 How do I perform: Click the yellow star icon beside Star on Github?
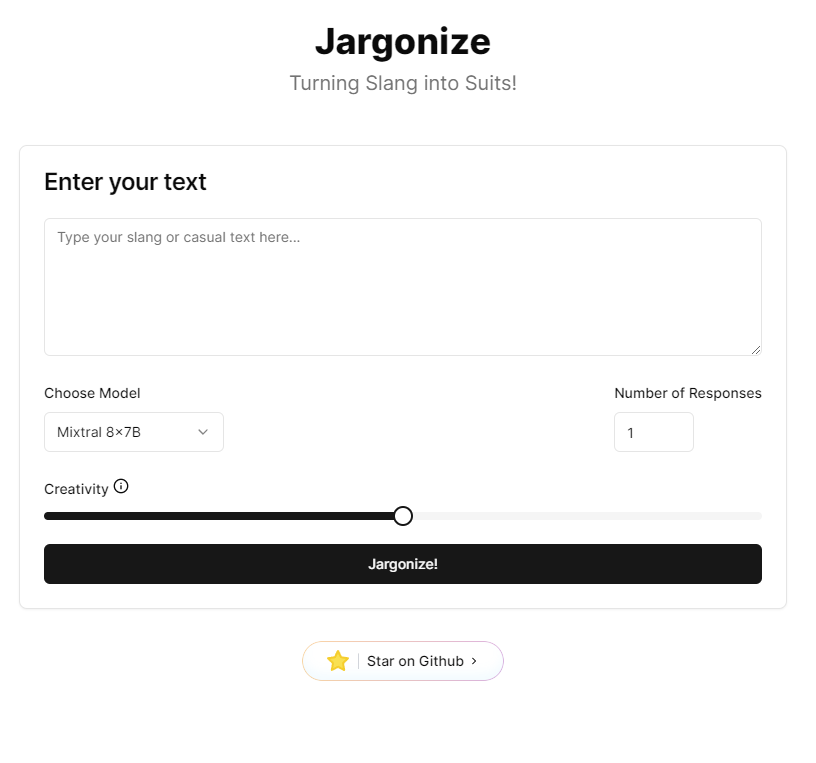click(337, 661)
